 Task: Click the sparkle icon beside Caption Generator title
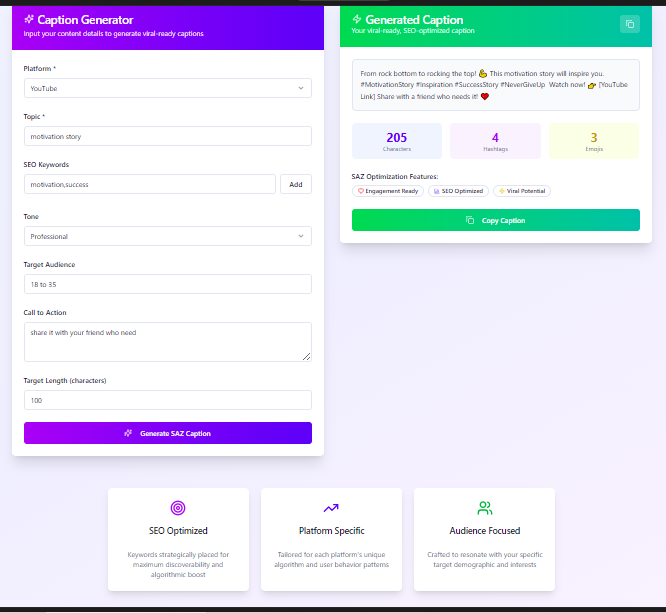[x=29, y=19]
